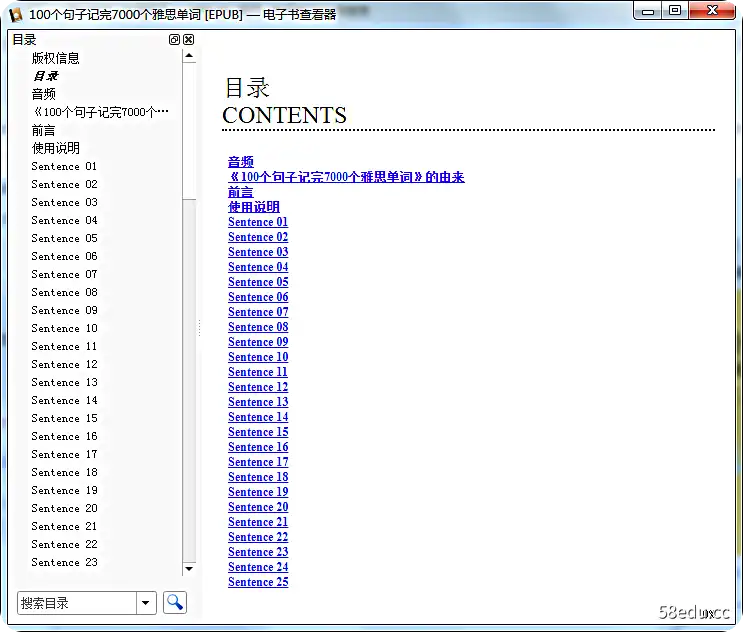The image size is (743, 632).
Task: Open the Sentence 19 link in contents
Action: 258,492
